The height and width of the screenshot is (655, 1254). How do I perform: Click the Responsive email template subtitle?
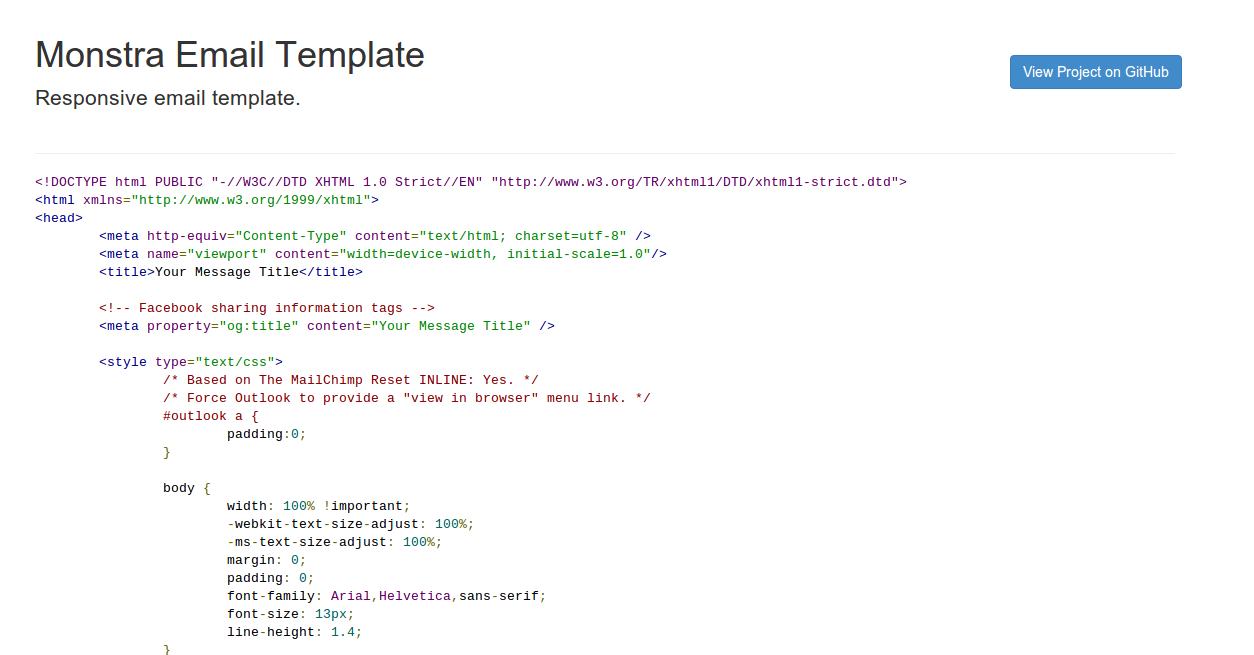point(168,98)
